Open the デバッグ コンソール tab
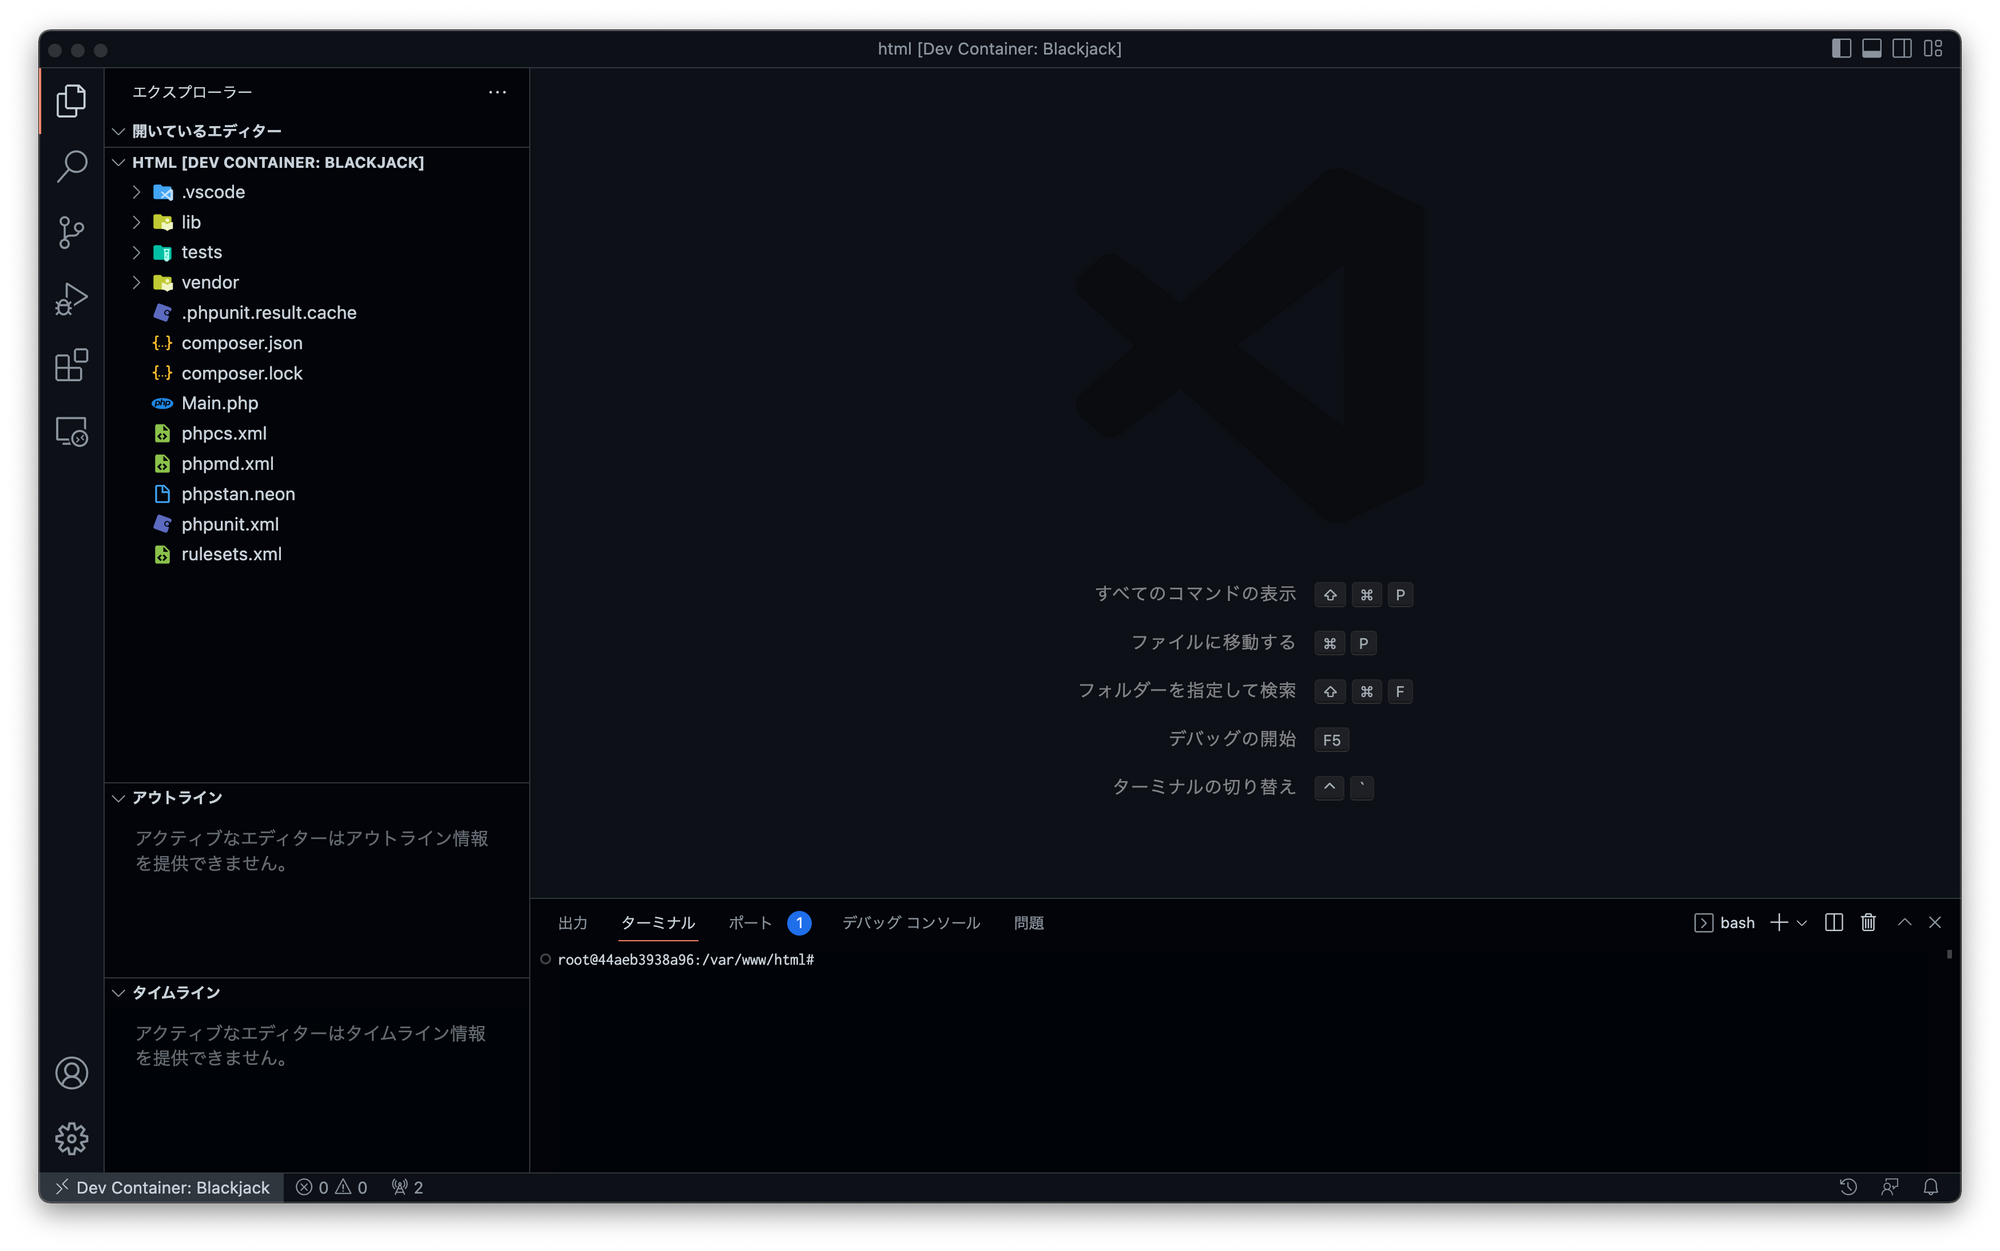This screenshot has width=2000, height=1251. tap(909, 922)
